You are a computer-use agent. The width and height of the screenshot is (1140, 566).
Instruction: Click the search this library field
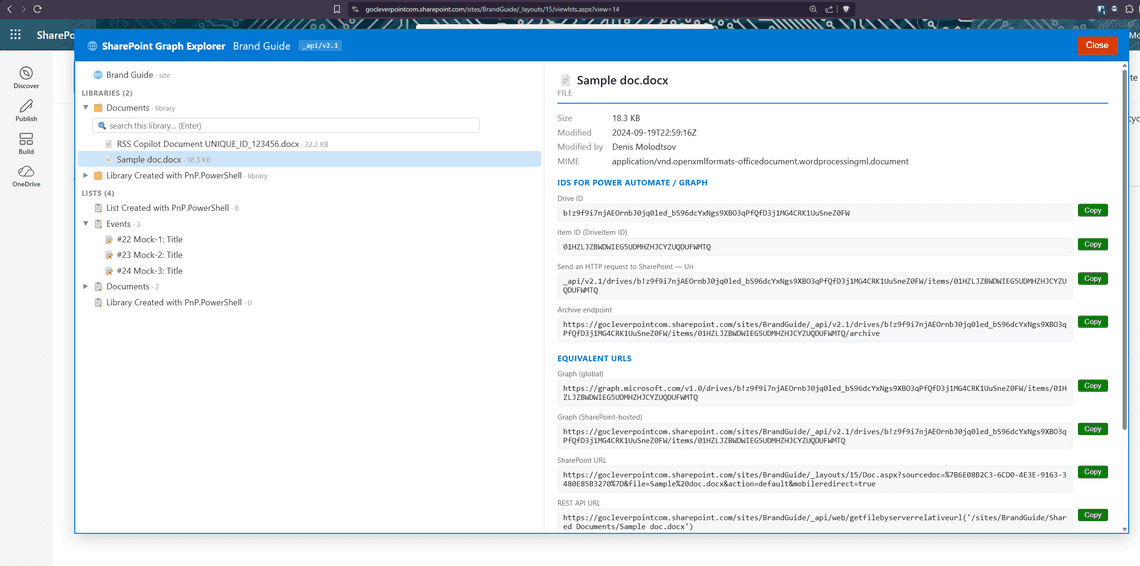click(286, 126)
